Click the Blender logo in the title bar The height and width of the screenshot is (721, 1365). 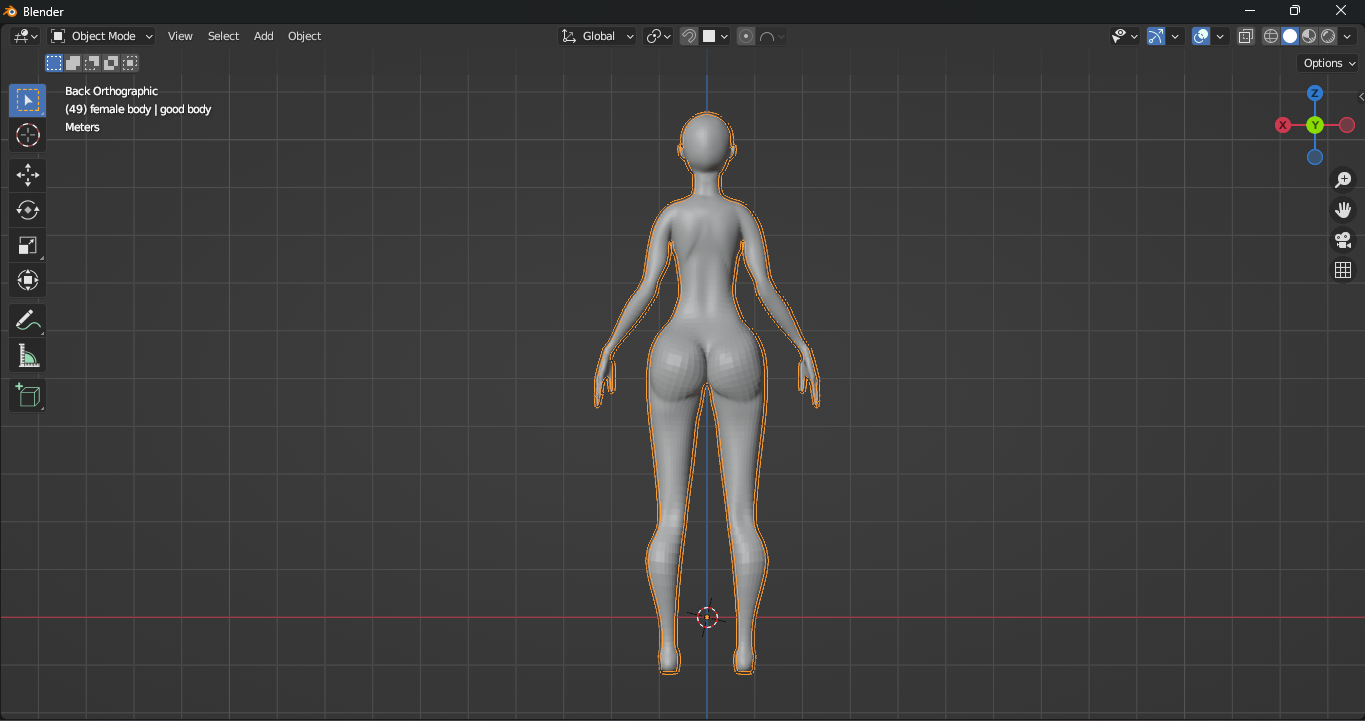11,11
